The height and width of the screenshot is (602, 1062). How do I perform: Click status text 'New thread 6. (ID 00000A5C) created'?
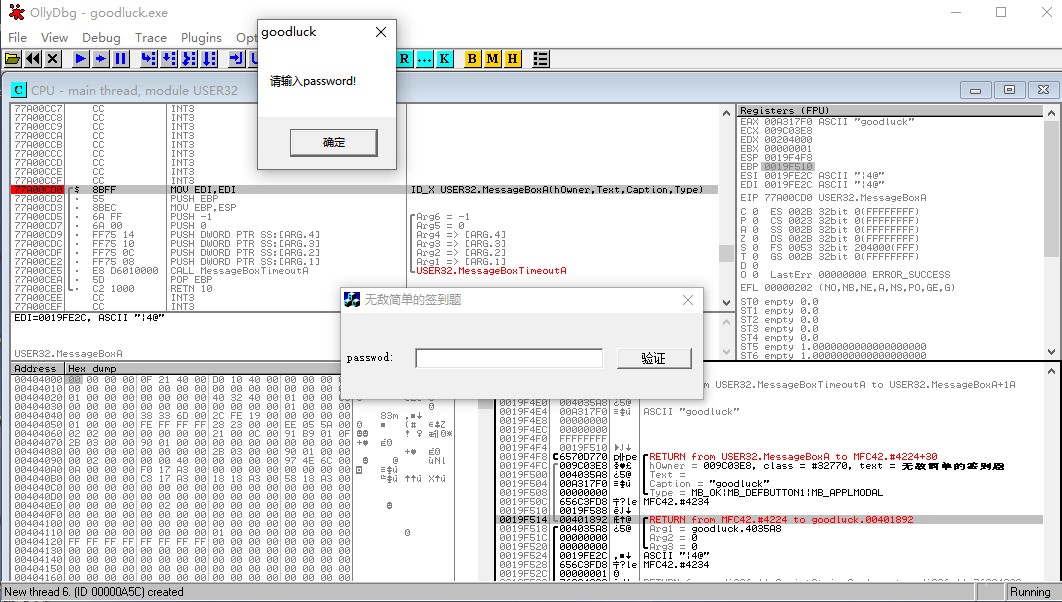94,592
